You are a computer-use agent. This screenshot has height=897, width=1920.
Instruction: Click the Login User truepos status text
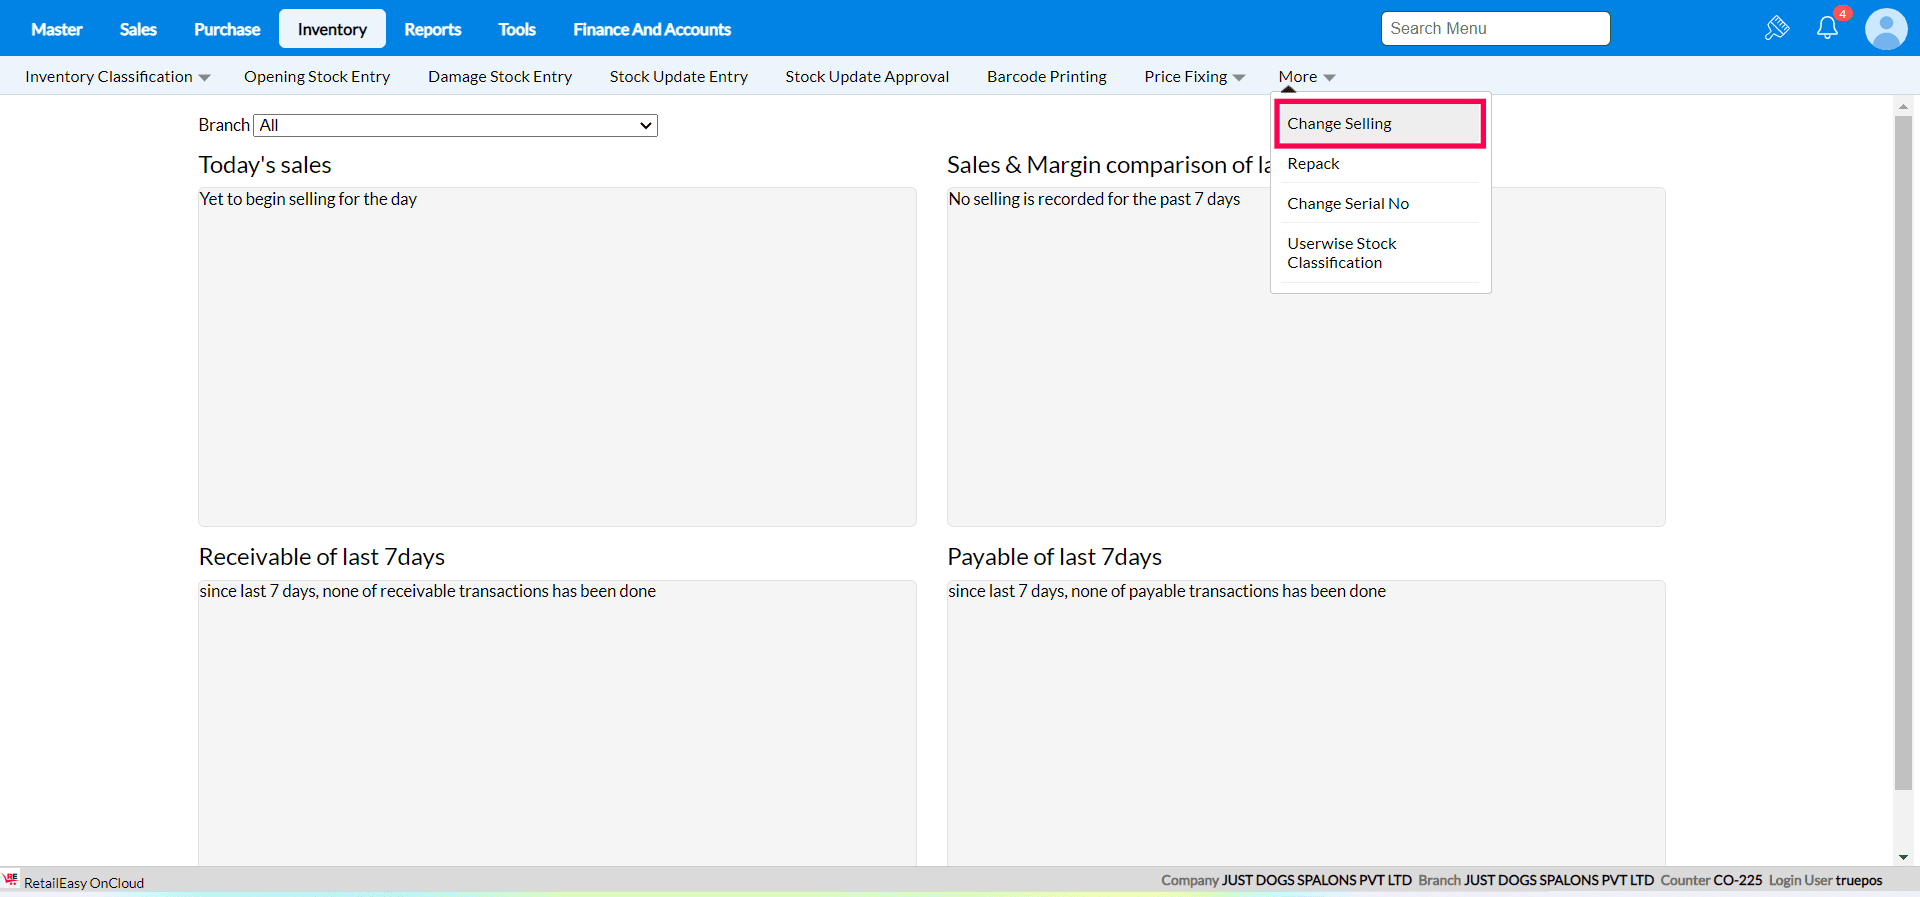pyautogui.click(x=1826, y=880)
